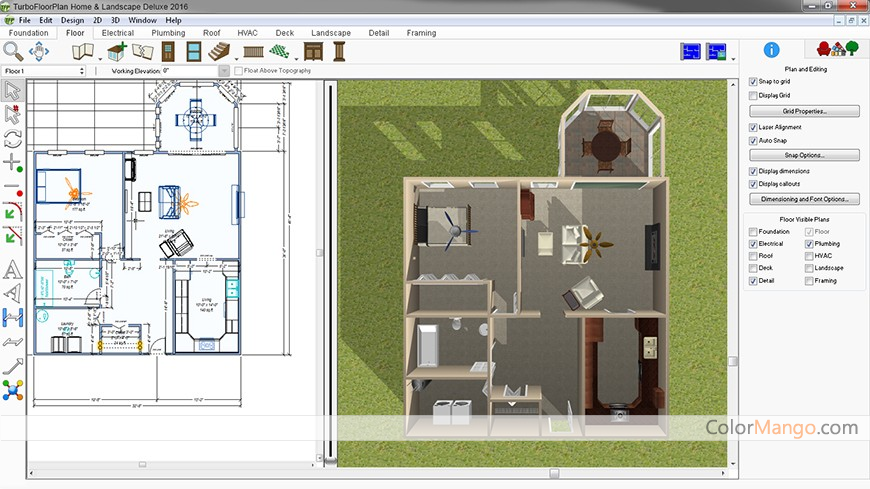Viewport: 870px width, 489px height.
Task: Select the curved fillet corner tool
Action: pos(12,211)
